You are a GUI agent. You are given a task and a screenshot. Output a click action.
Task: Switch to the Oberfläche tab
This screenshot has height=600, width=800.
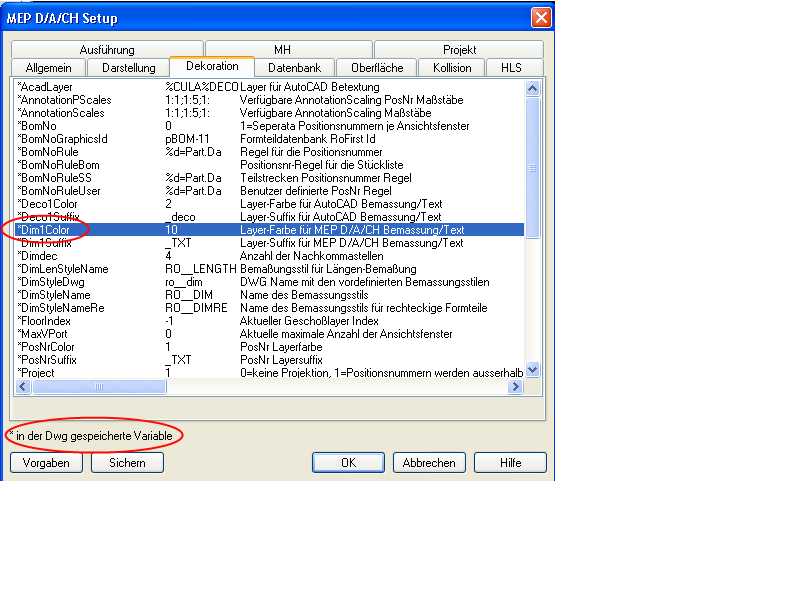377,68
